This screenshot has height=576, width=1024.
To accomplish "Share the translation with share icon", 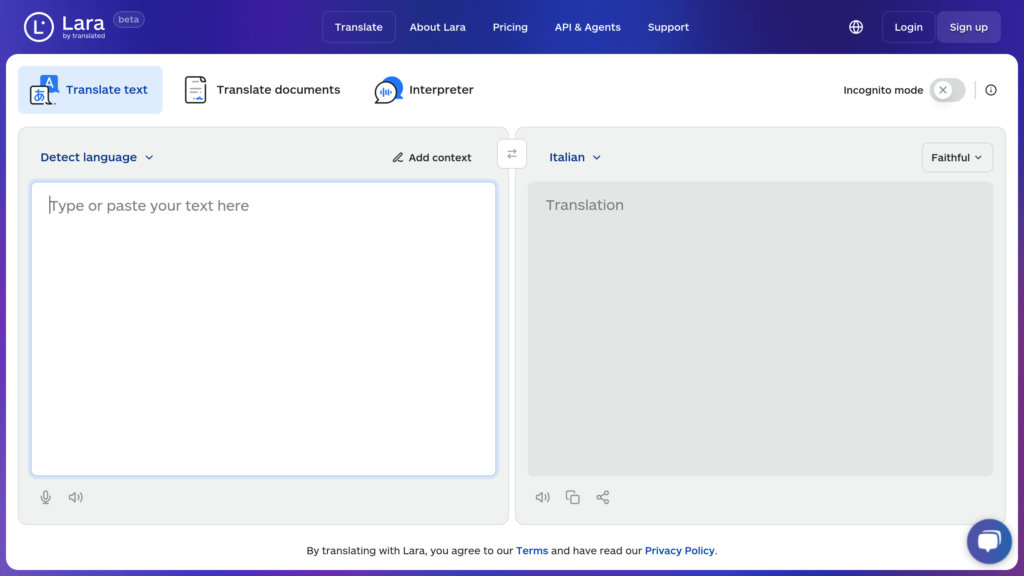I will click(603, 497).
